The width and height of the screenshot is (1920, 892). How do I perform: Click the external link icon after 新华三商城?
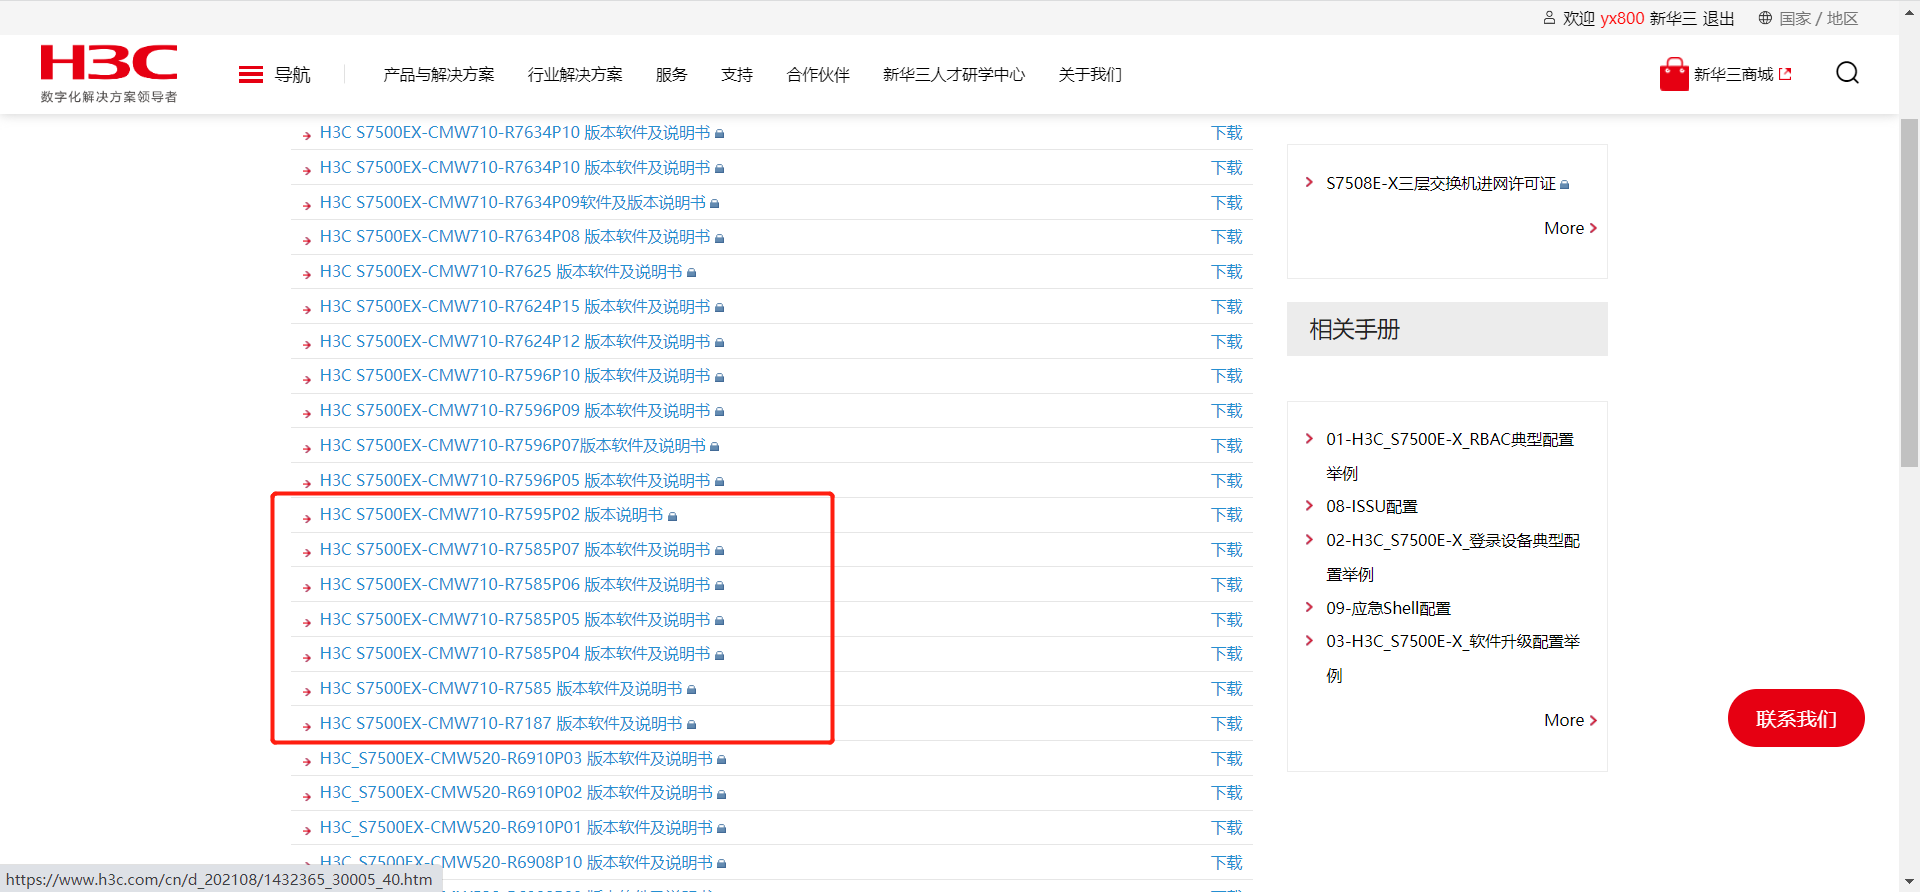1785,74
